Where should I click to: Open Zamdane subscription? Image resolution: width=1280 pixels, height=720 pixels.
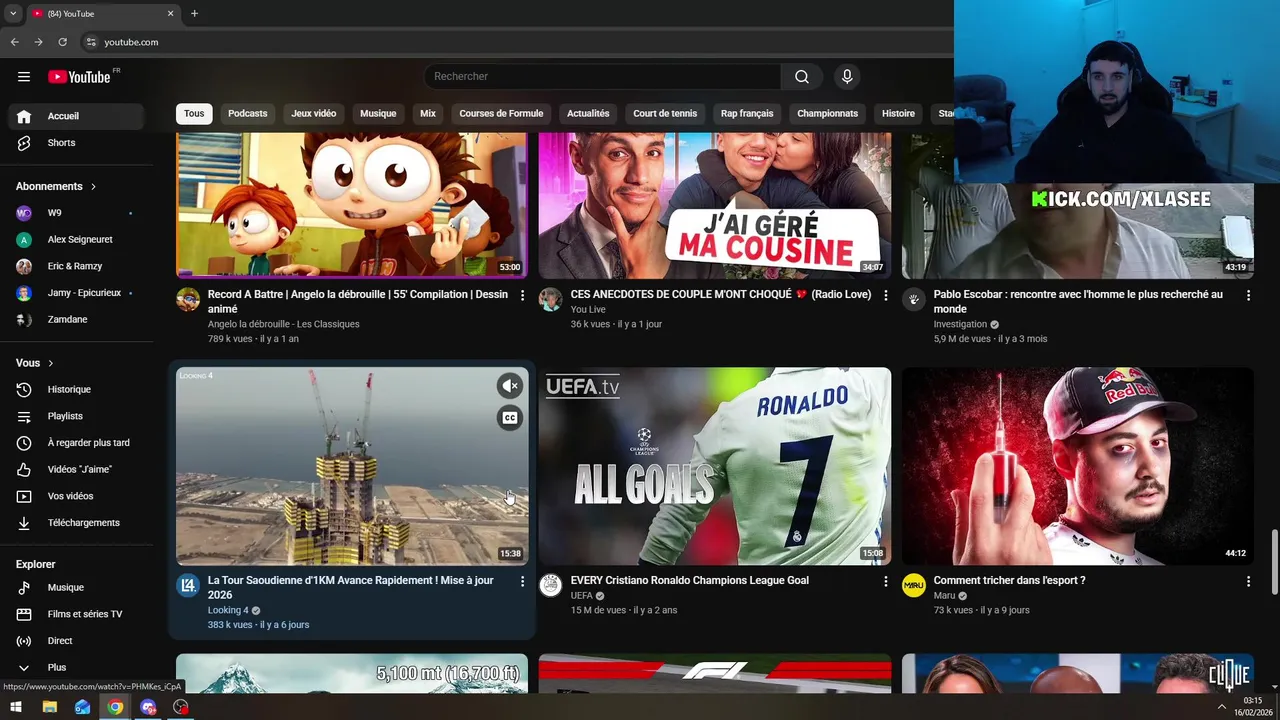(76, 320)
